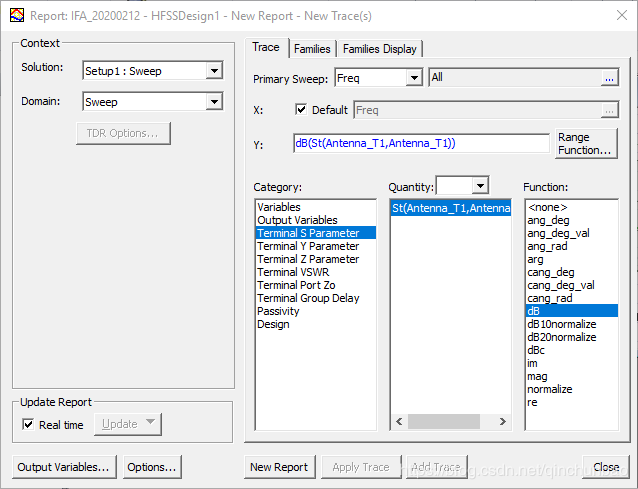Click the ellipsis button beside X Freq field
The image size is (638, 489).
pyautogui.click(x=609, y=110)
